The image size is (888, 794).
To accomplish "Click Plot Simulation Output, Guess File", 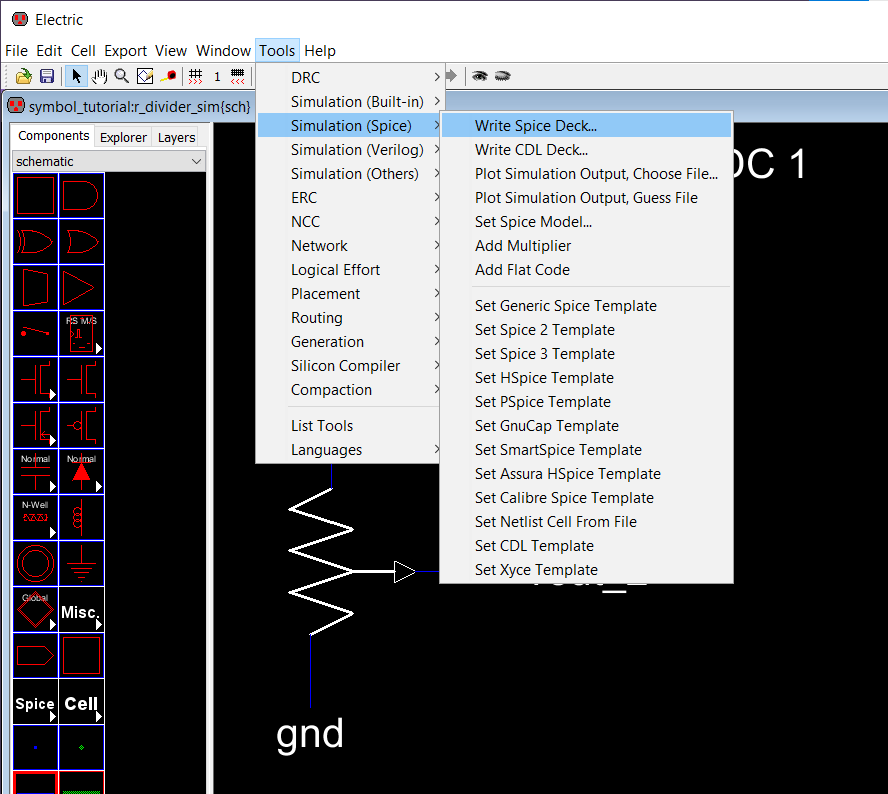I will (x=586, y=197).
